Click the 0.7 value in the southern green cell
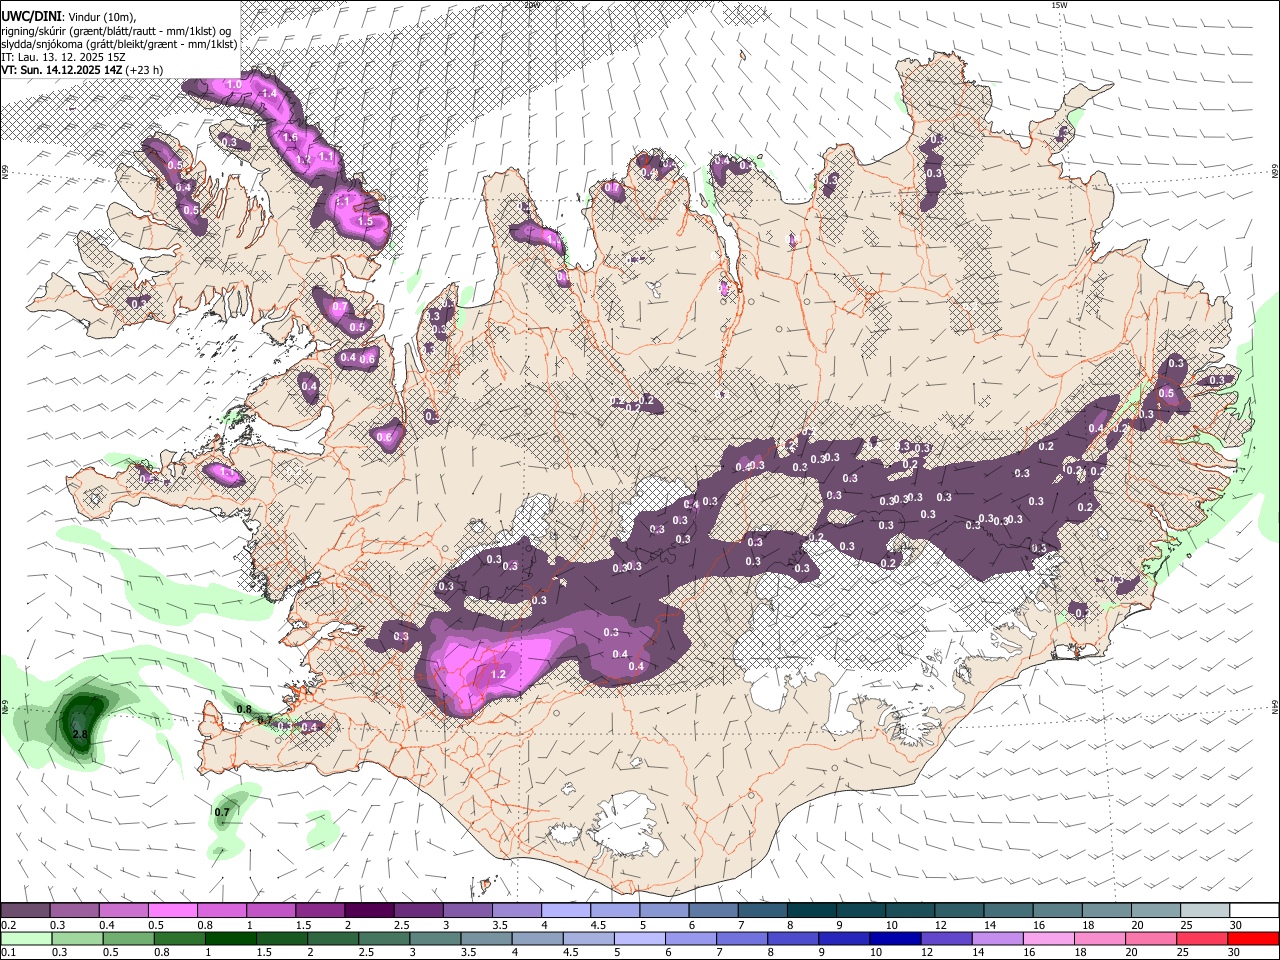Viewport: 1280px width, 960px height. pyautogui.click(x=222, y=812)
